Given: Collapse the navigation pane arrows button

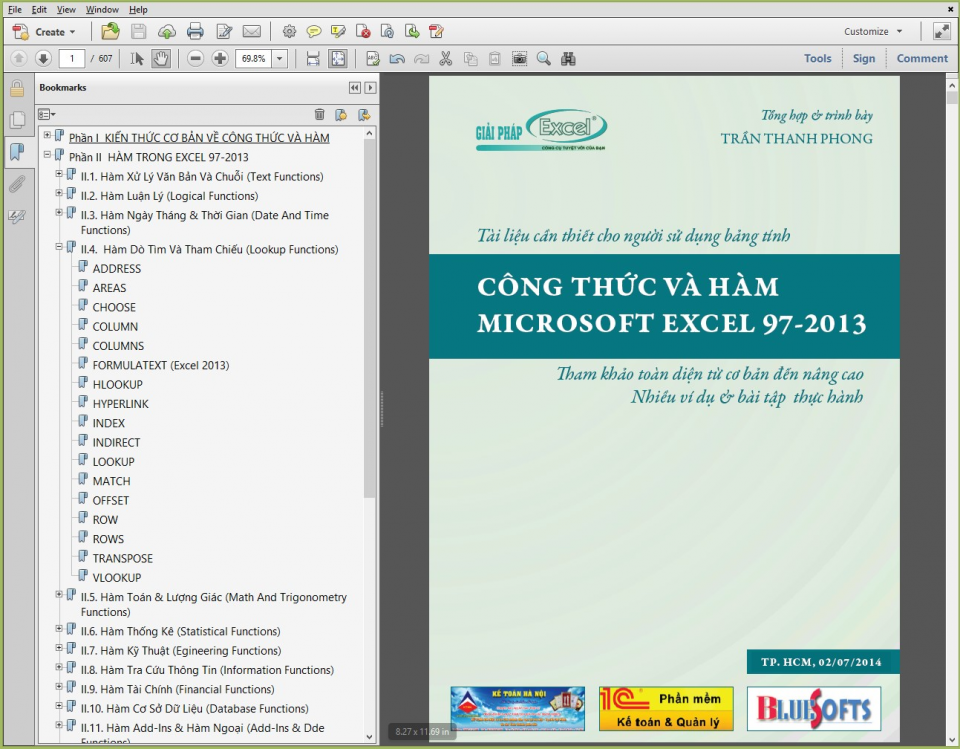Looking at the screenshot, I should click(355, 88).
